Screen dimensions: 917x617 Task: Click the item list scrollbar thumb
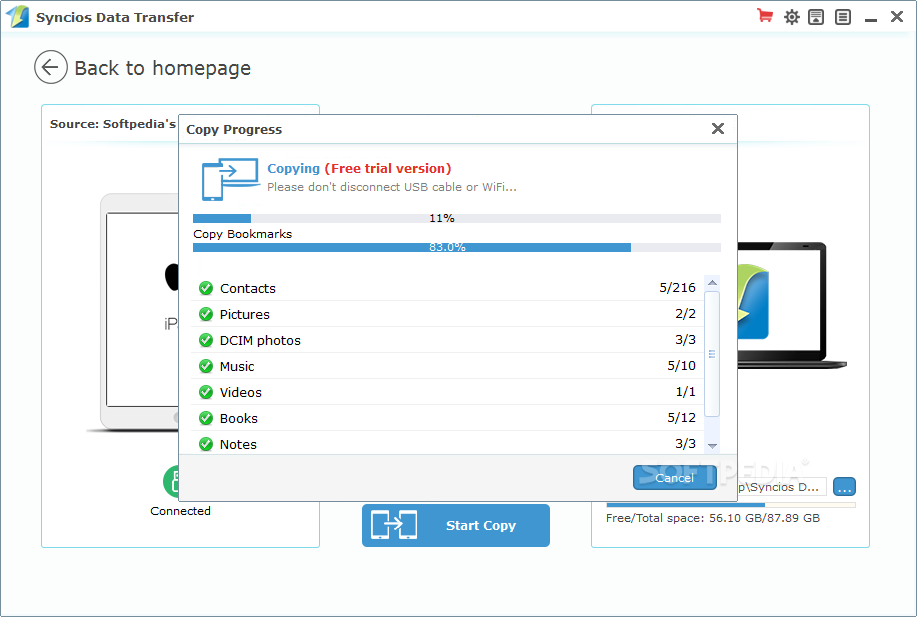point(712,354)
